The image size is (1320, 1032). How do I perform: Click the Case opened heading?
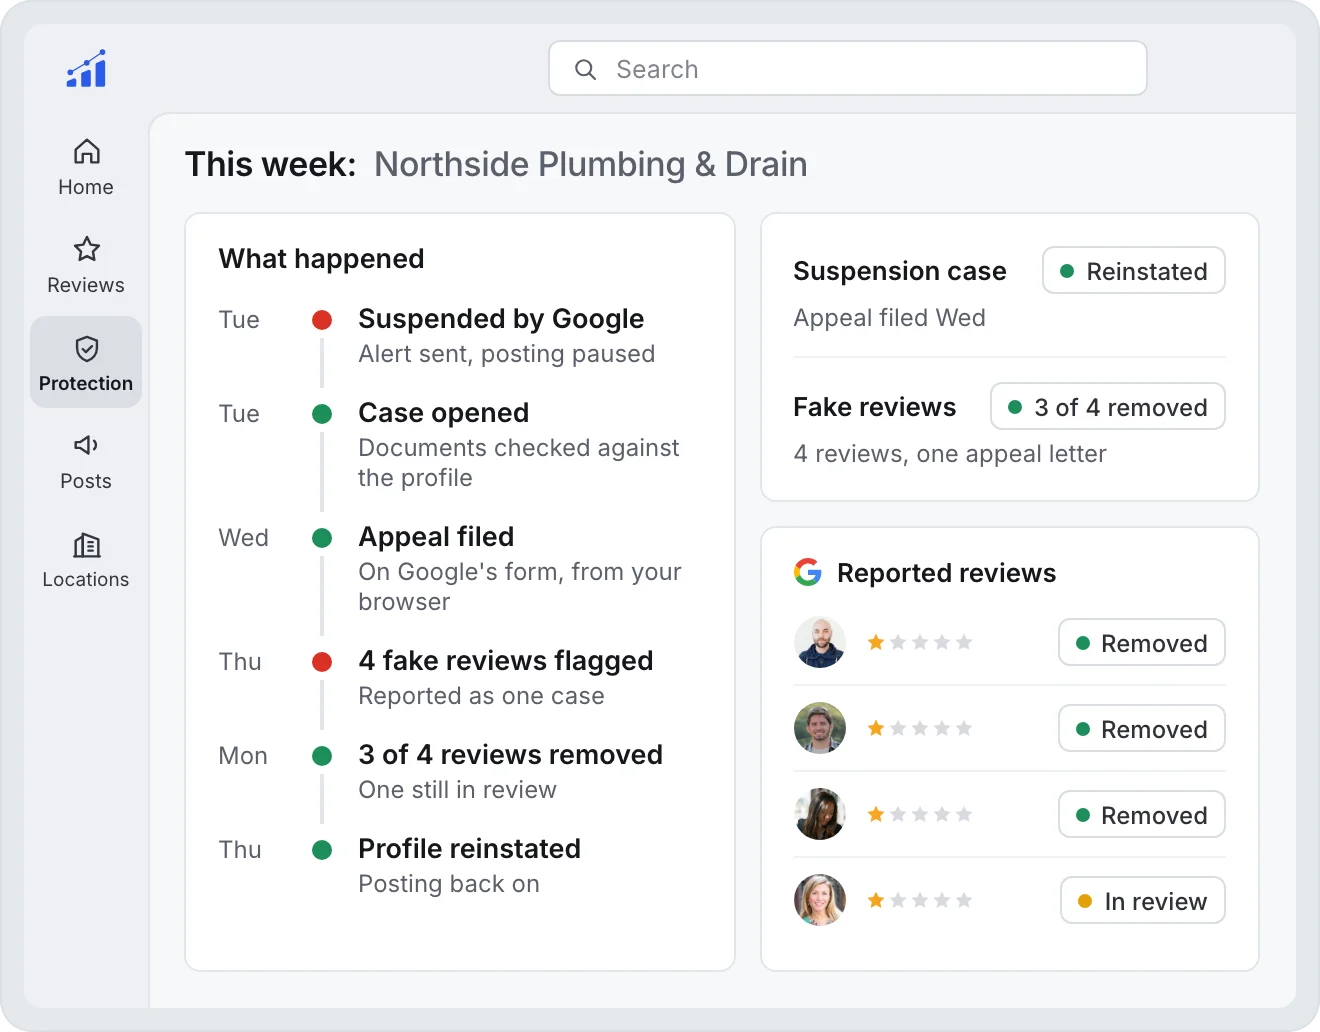(x=444, y=413)
